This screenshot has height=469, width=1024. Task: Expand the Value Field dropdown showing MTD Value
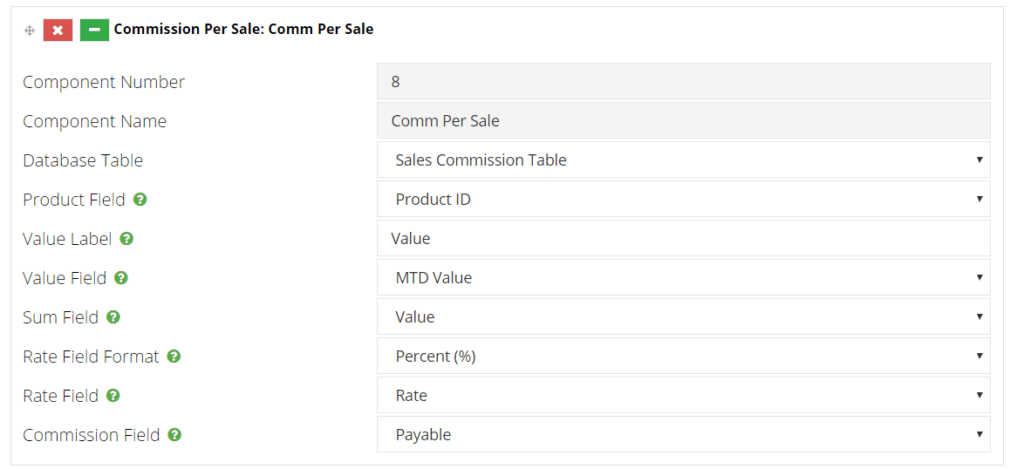pyautogui.click(x=684, y=278)
